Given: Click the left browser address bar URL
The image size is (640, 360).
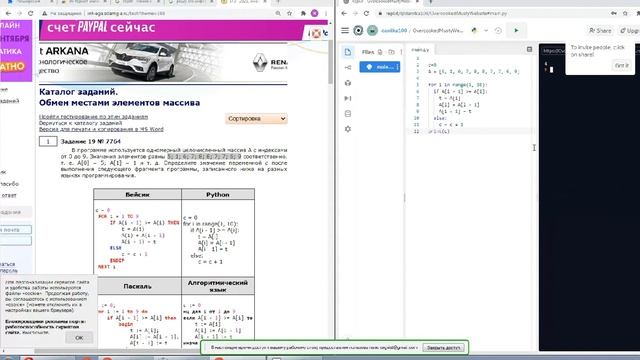Looking at the screenshot, I should tap(126, 13).
